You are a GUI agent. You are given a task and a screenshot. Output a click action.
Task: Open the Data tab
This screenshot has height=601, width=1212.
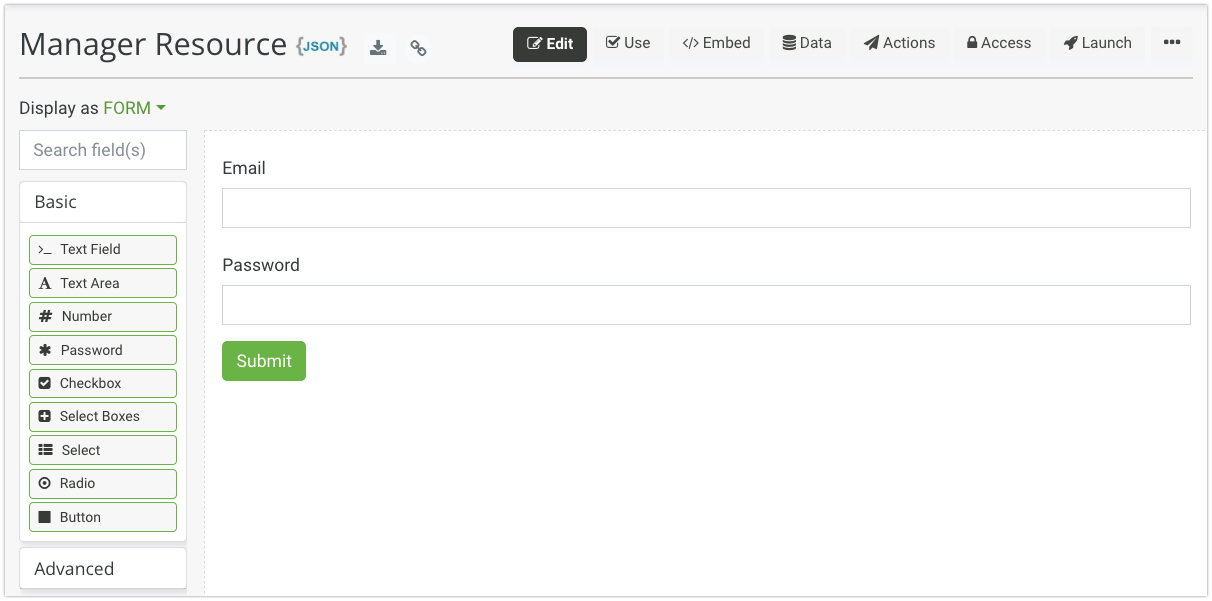tap(807, 43)
